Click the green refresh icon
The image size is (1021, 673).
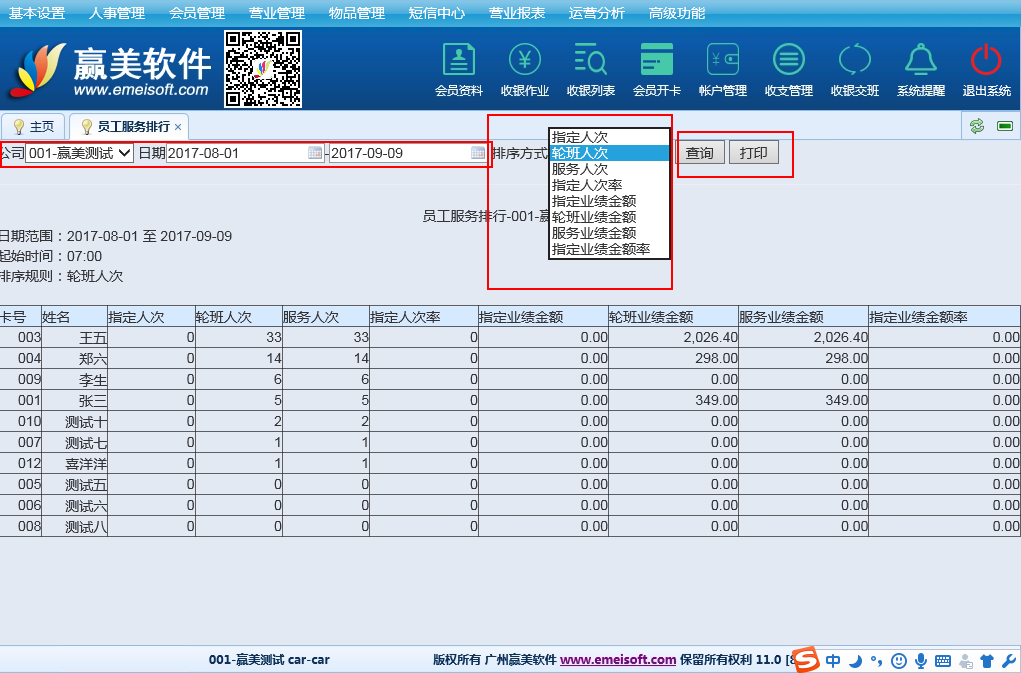click(x=977, y=126)
